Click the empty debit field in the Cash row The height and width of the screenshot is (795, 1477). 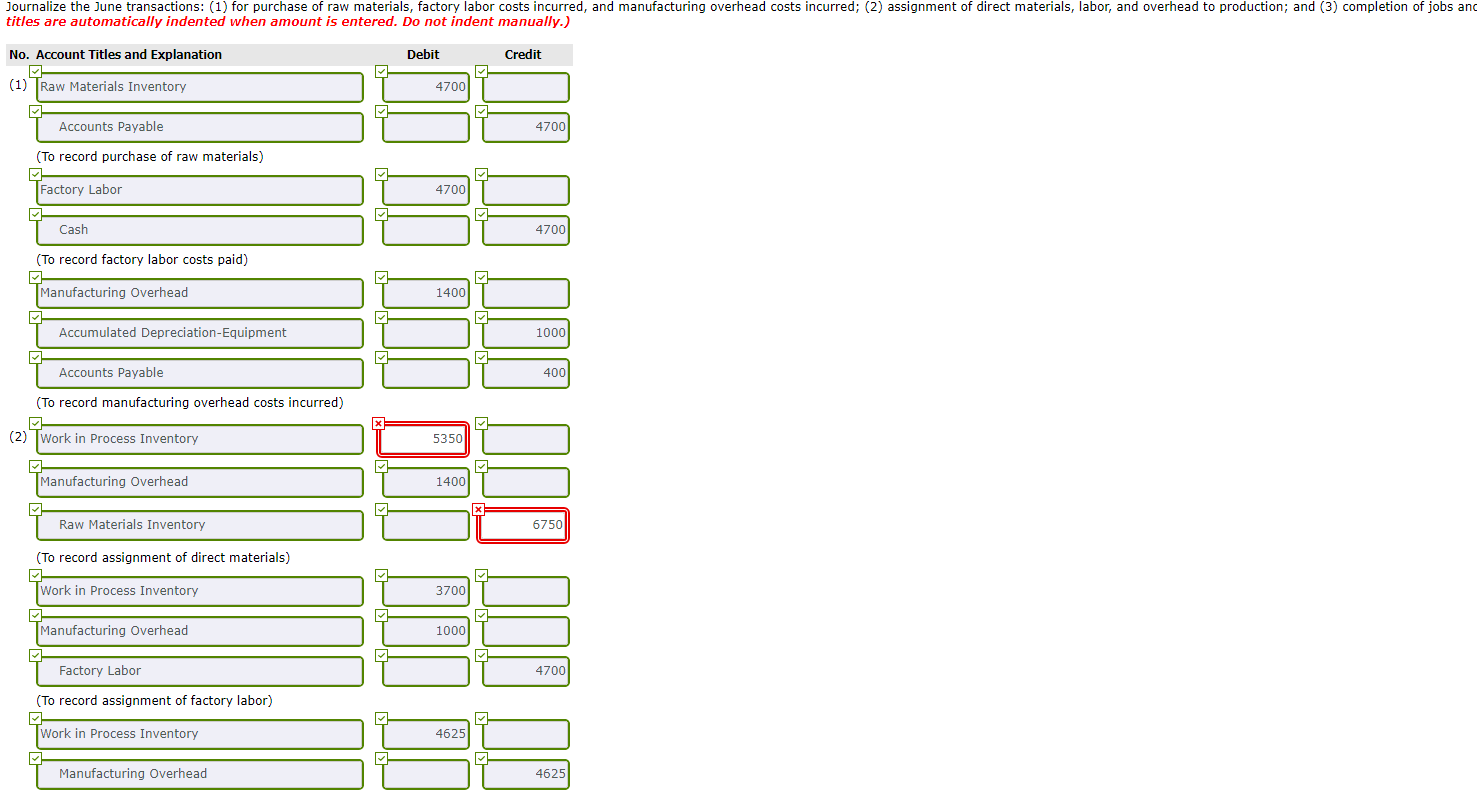click(x=426, y=230)
